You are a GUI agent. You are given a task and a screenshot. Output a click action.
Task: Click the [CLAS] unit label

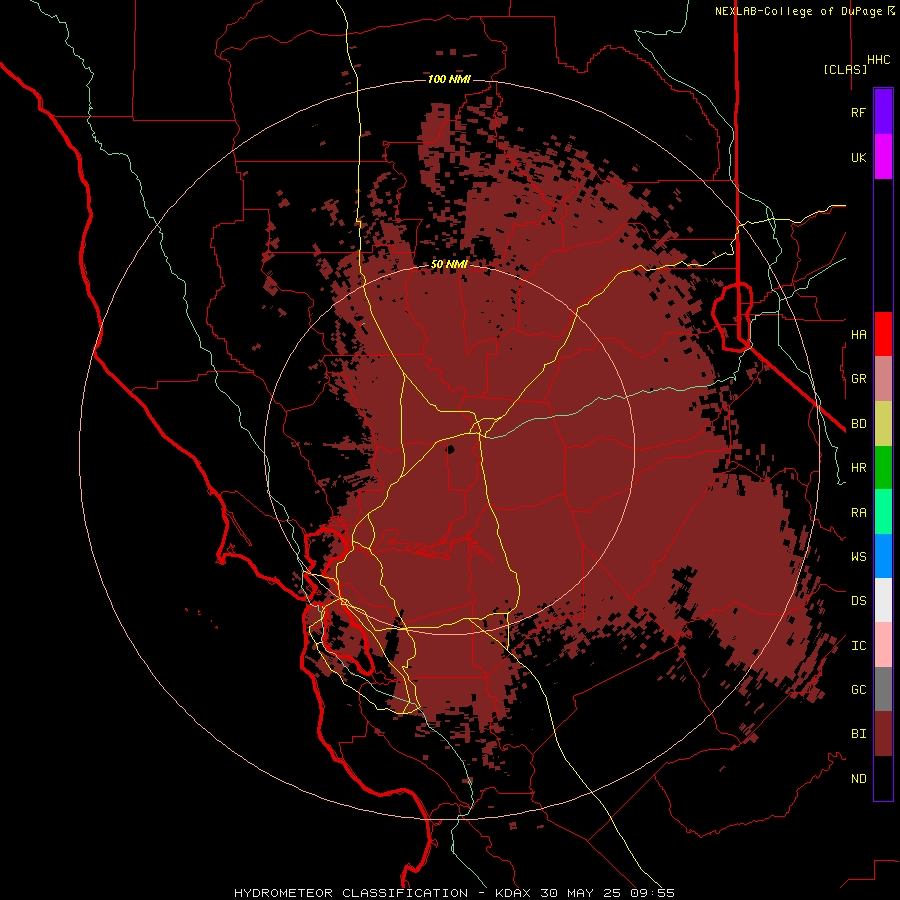[845, 69]
